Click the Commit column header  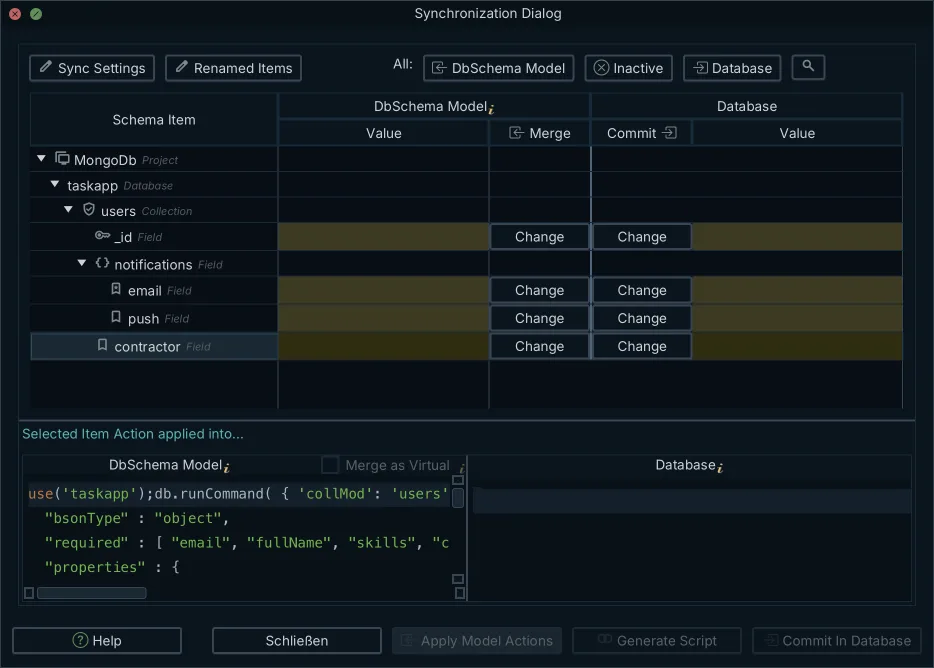point(642,133)
